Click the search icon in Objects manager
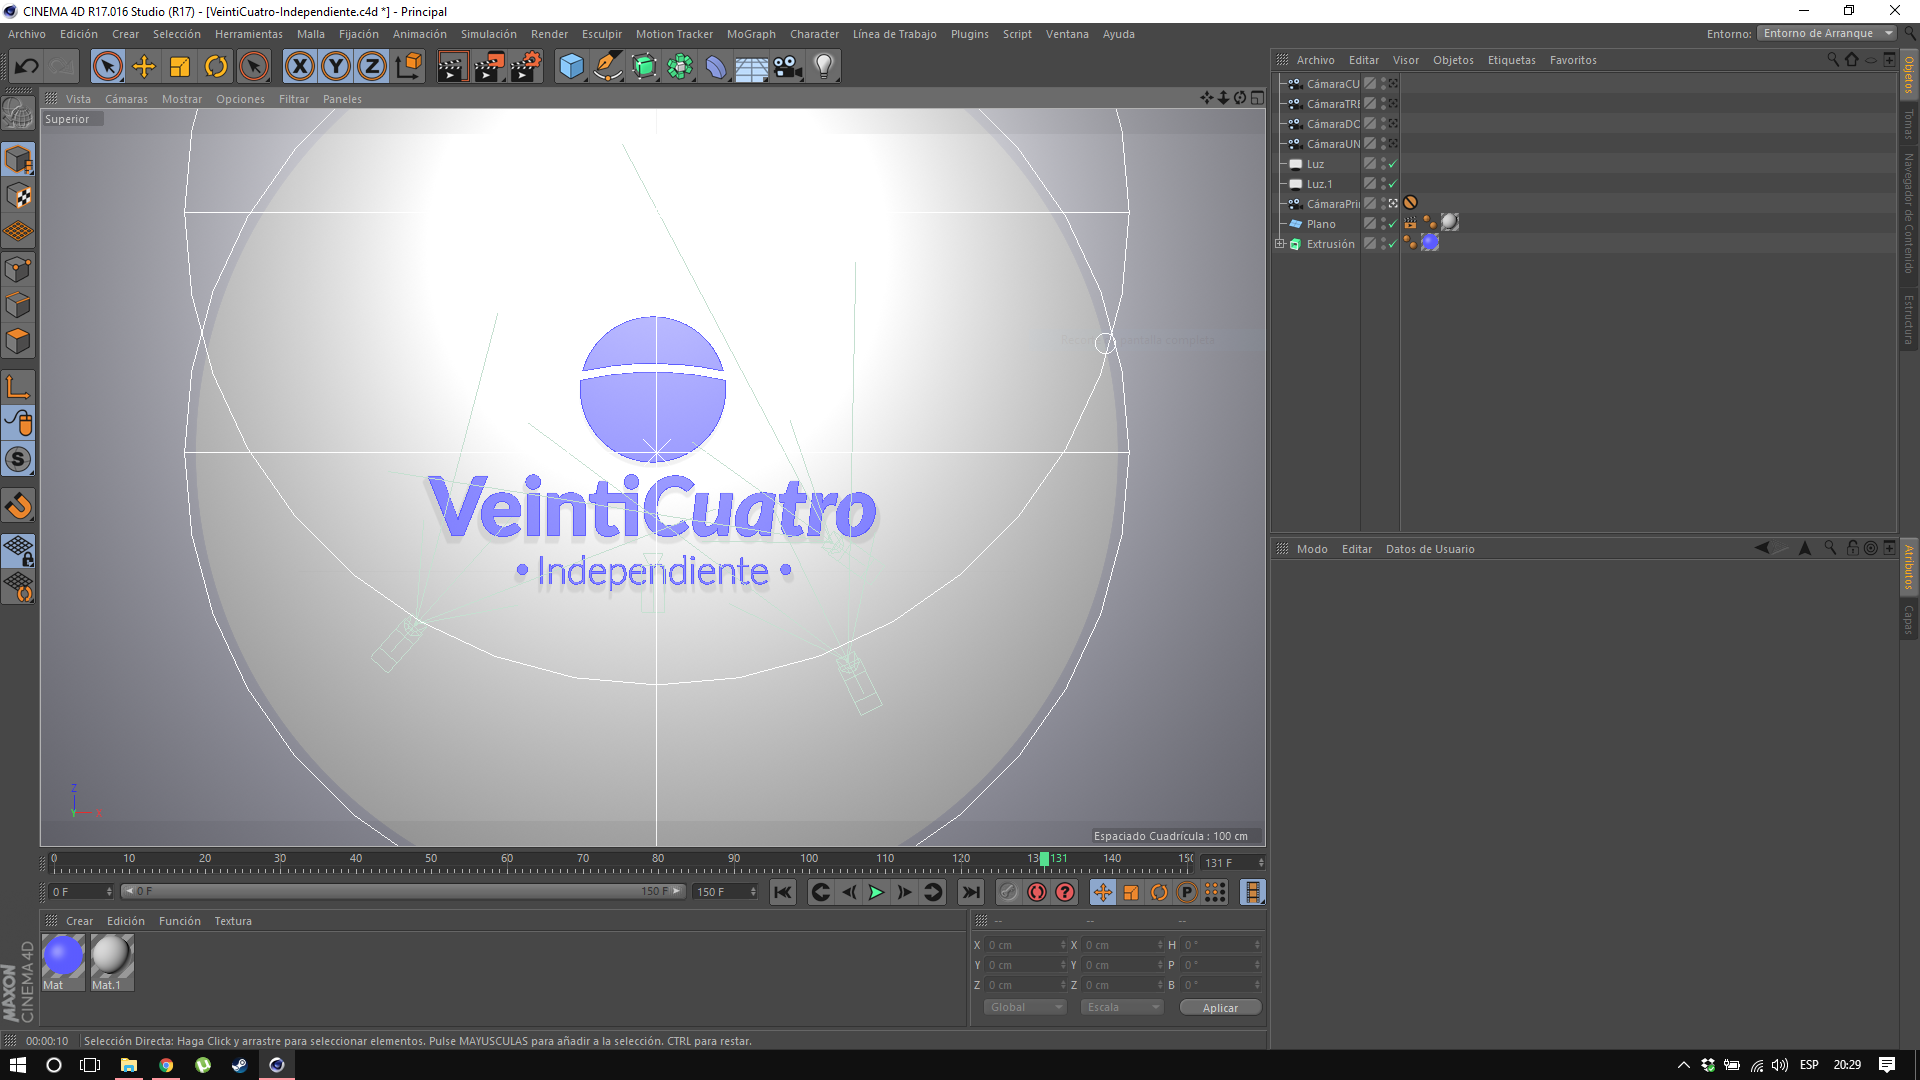 point(1833,60)
